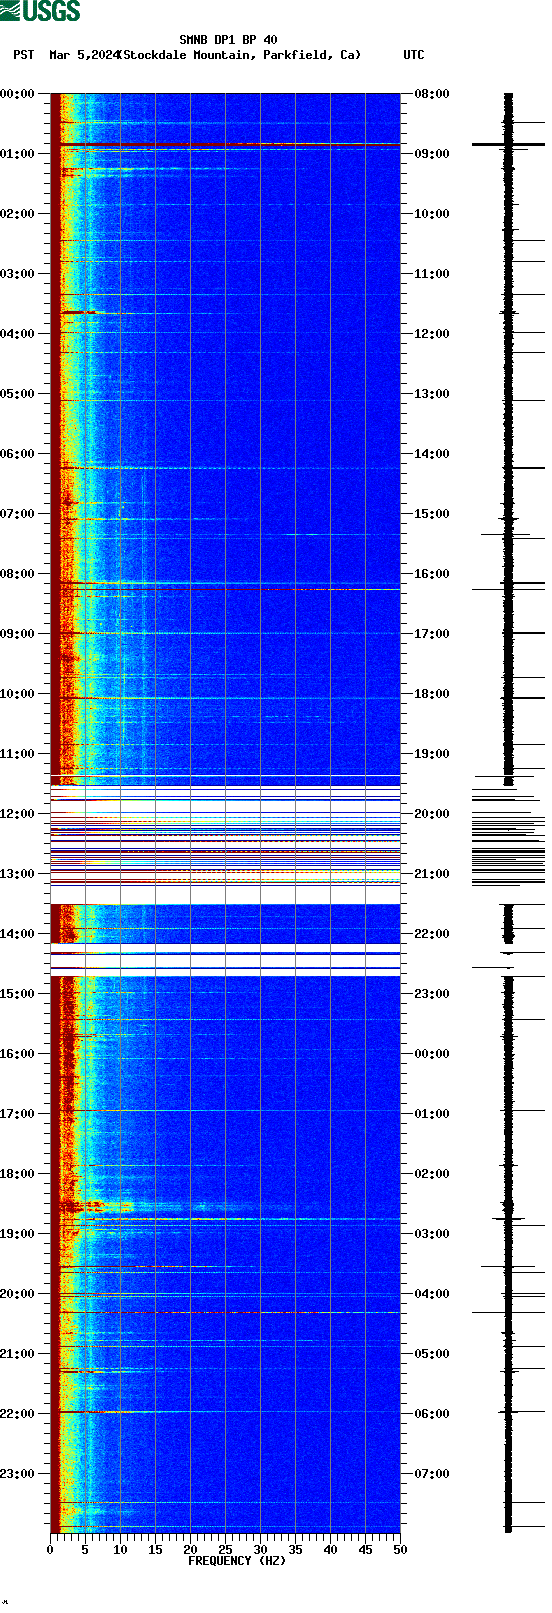Click the 'PST' timezone label
Viewport: 552px width, 1613px height.
click(x=24, y=55)
